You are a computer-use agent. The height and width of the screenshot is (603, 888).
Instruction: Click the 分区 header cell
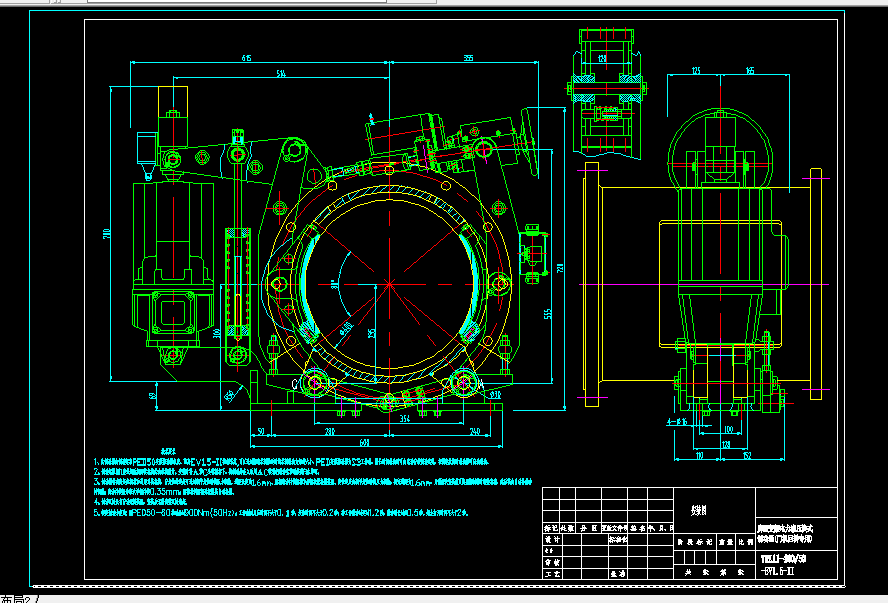588,528
